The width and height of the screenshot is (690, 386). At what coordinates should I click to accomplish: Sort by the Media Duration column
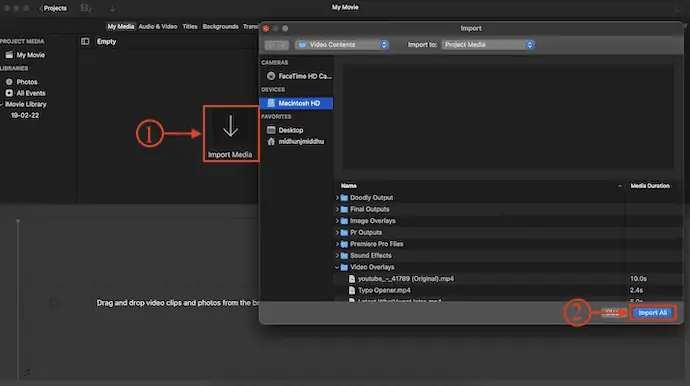click(650, 186)
